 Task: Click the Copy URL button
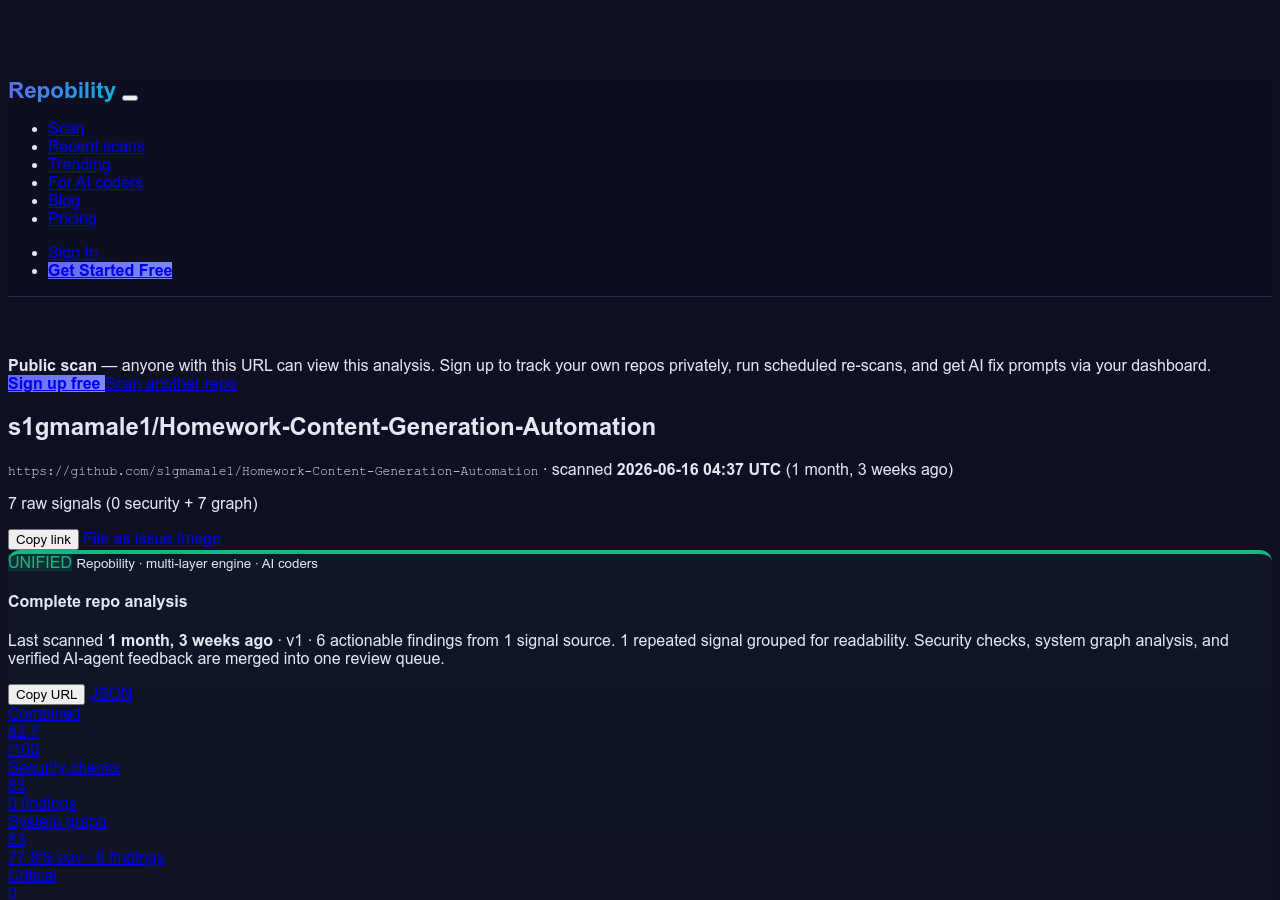(x=46, y=694)
